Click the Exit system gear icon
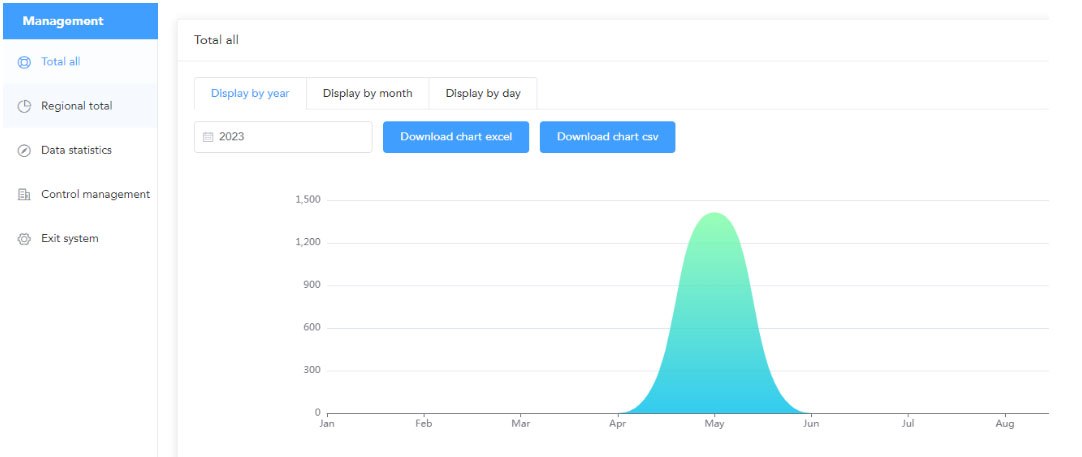 click(x=25, y=239)
